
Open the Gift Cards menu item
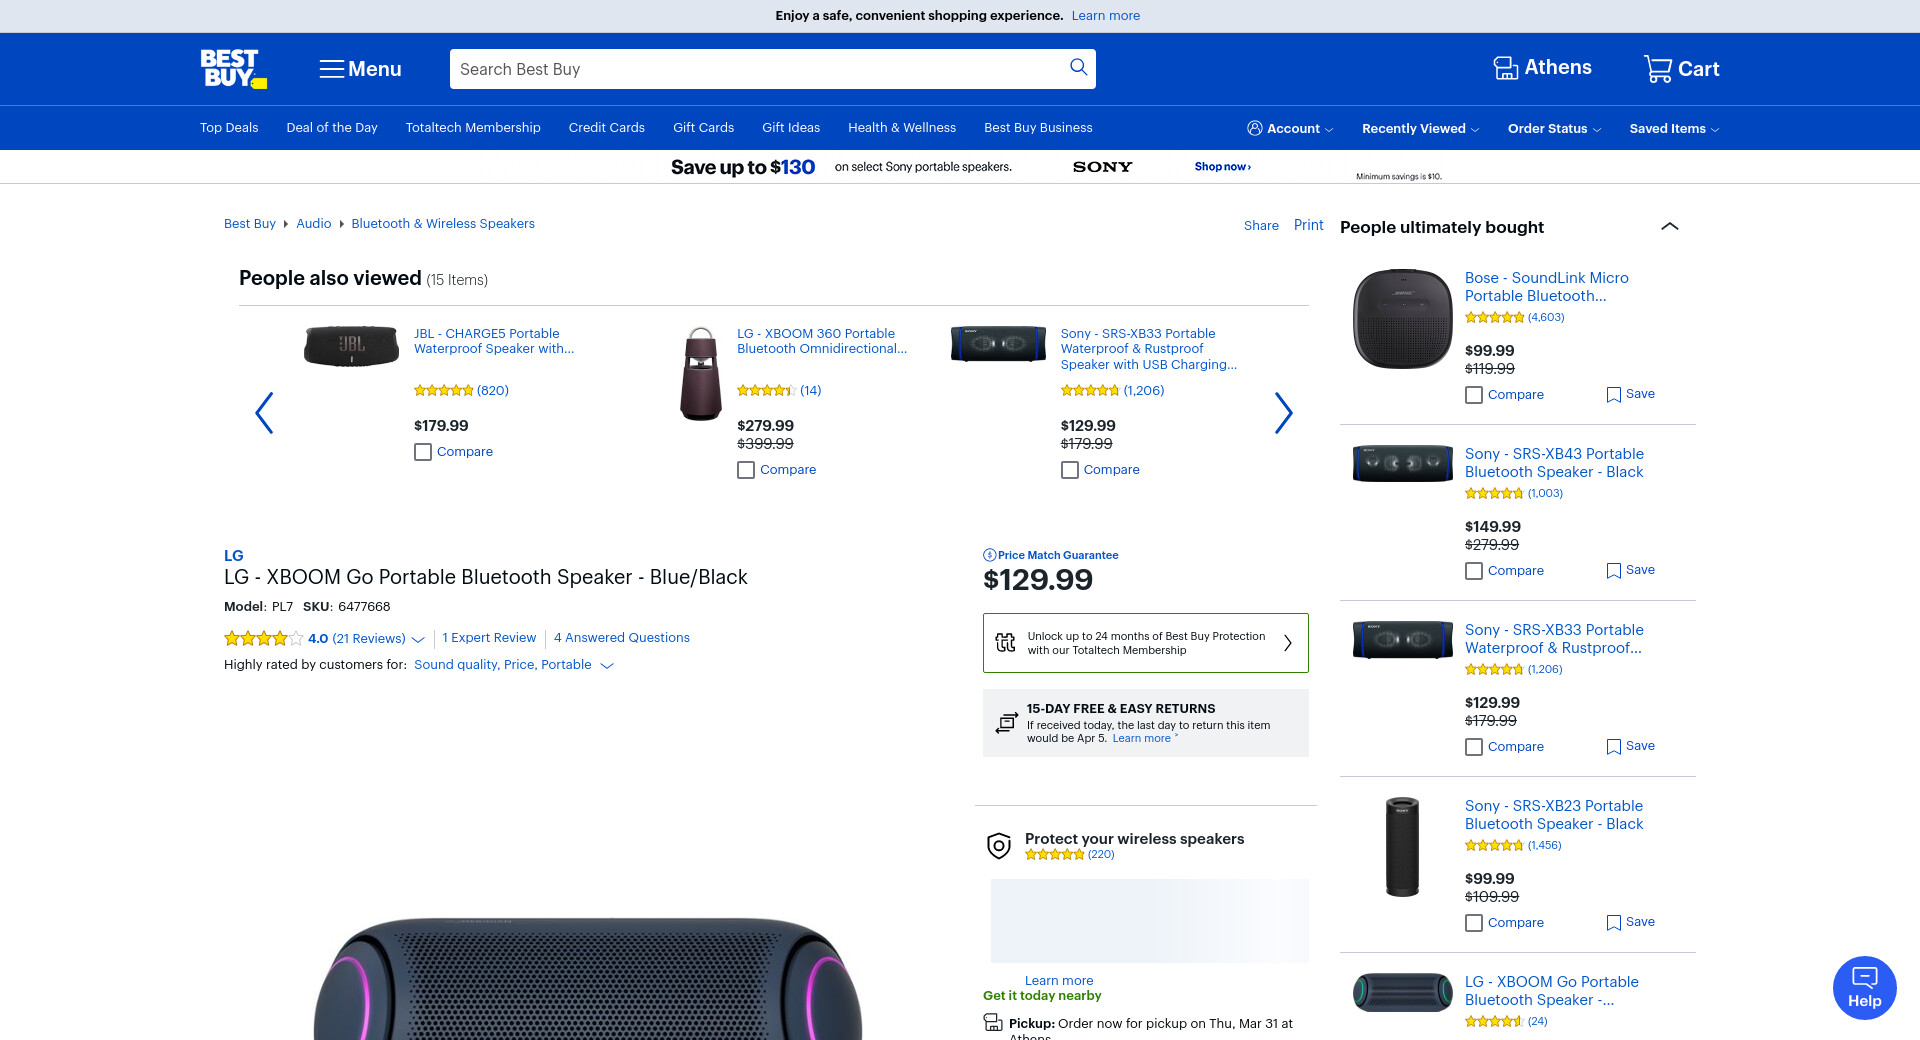tap(703, 128)
